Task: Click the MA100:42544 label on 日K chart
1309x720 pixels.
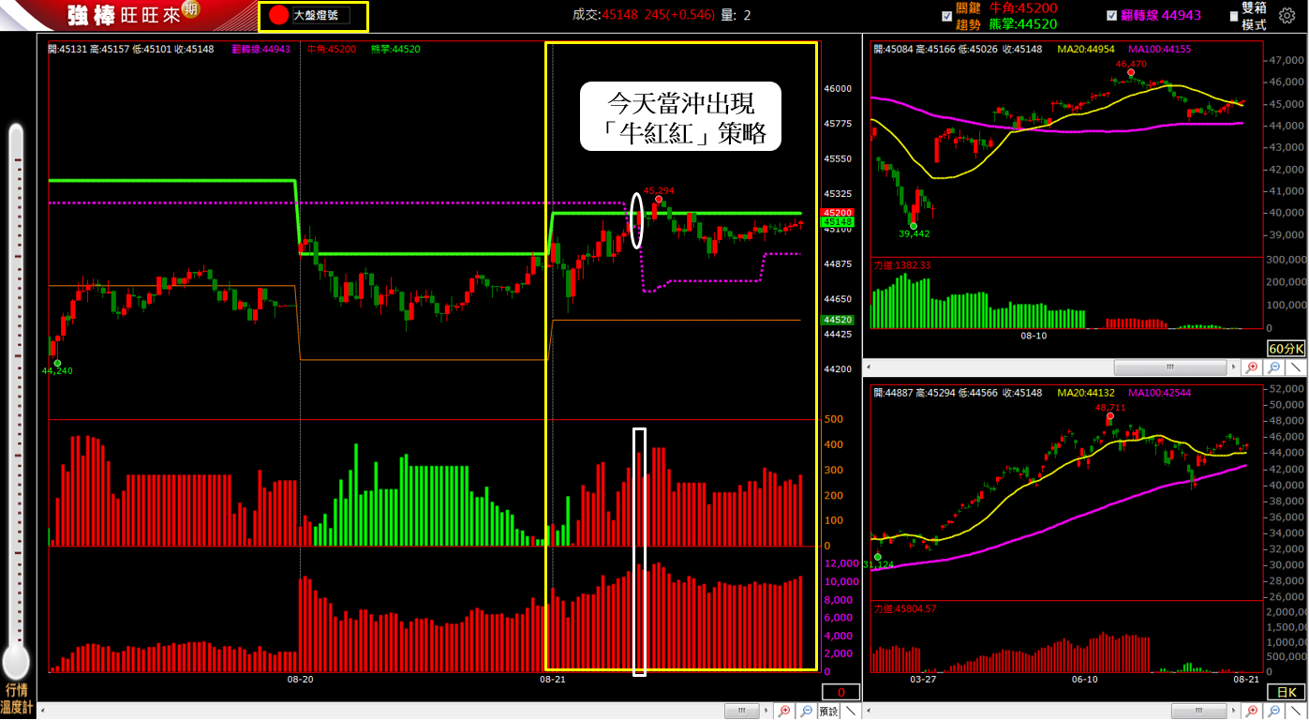Action: tap(1161, 391)
